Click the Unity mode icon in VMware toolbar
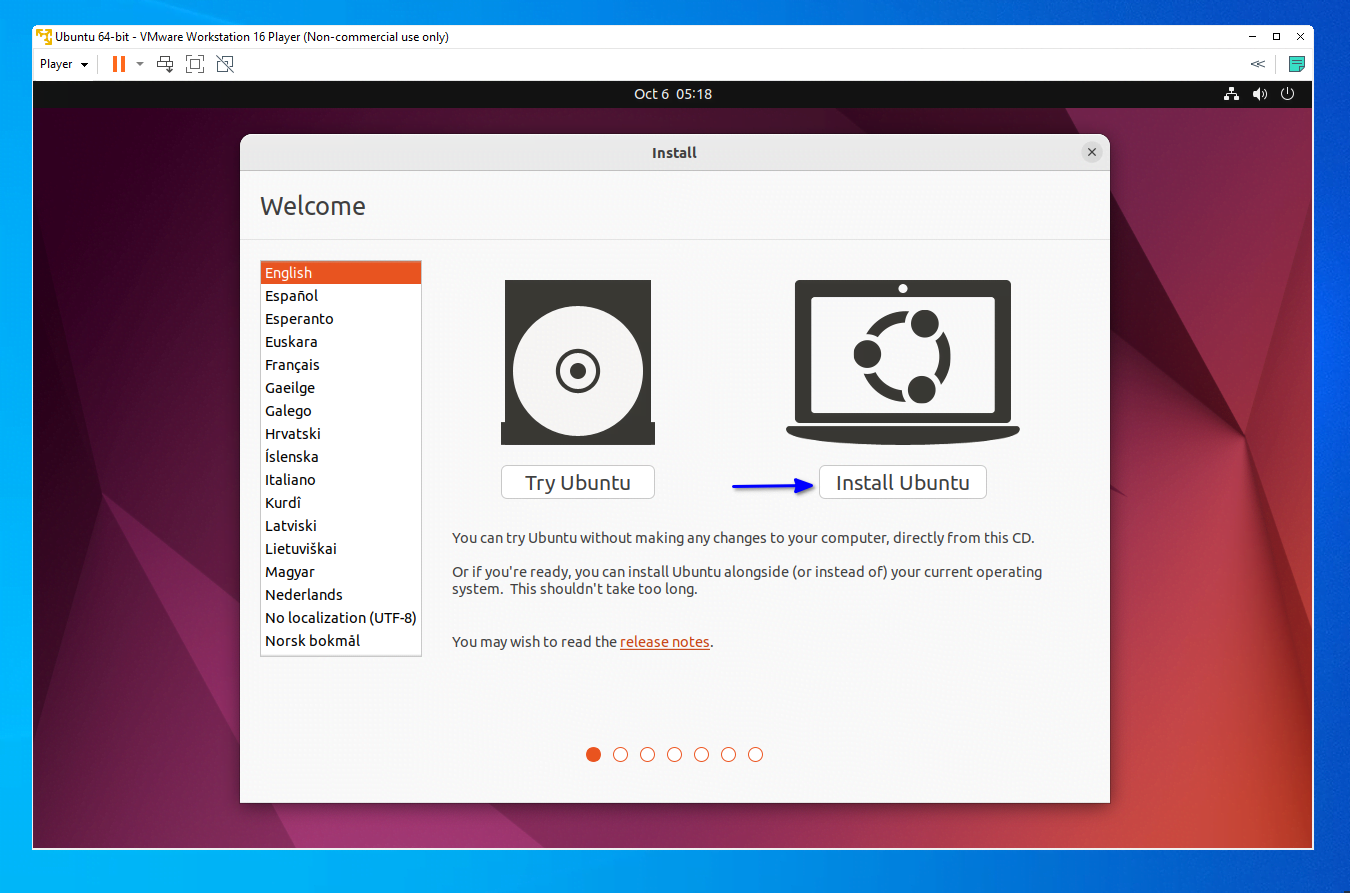 click(225, 63)
